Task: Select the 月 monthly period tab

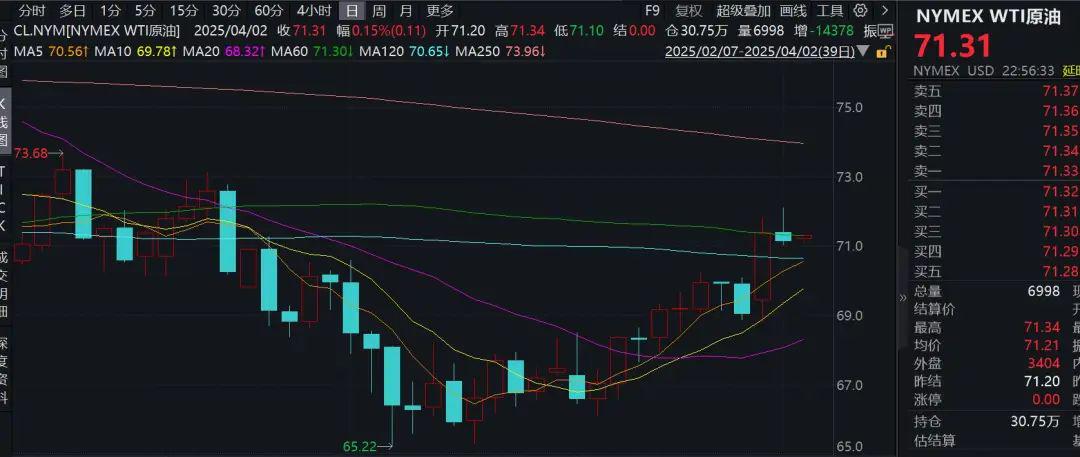Action: tap(406, 10)
